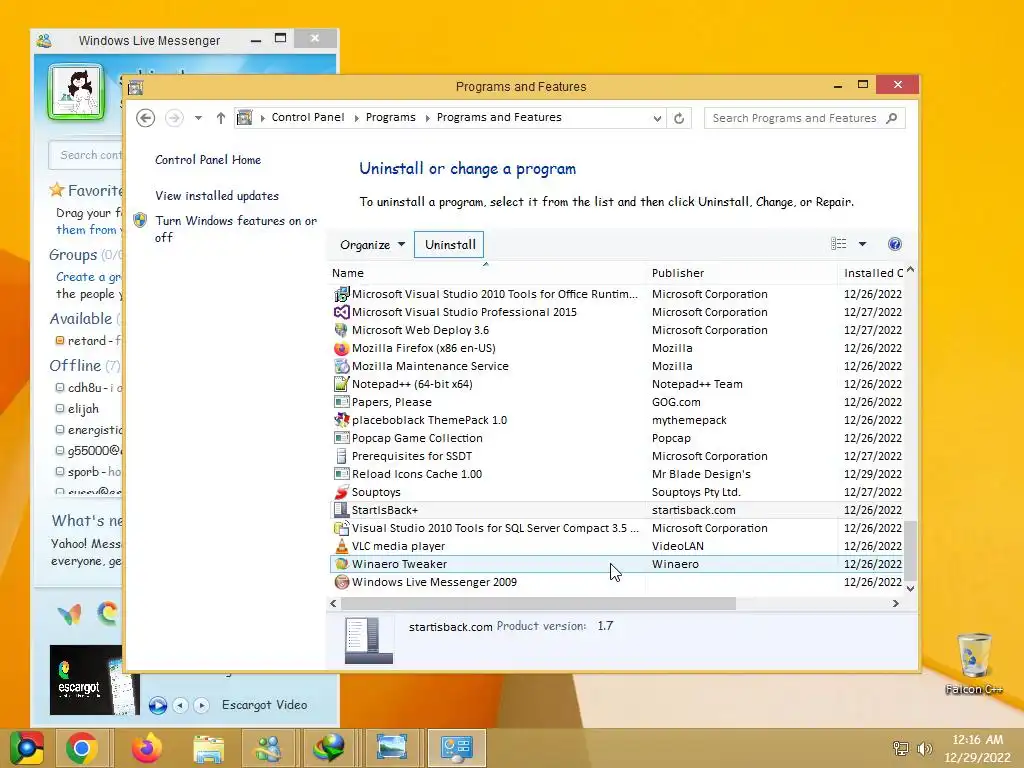Click the escargot video thumbnail
This screenshot has height=768, width=1024.
94,680
